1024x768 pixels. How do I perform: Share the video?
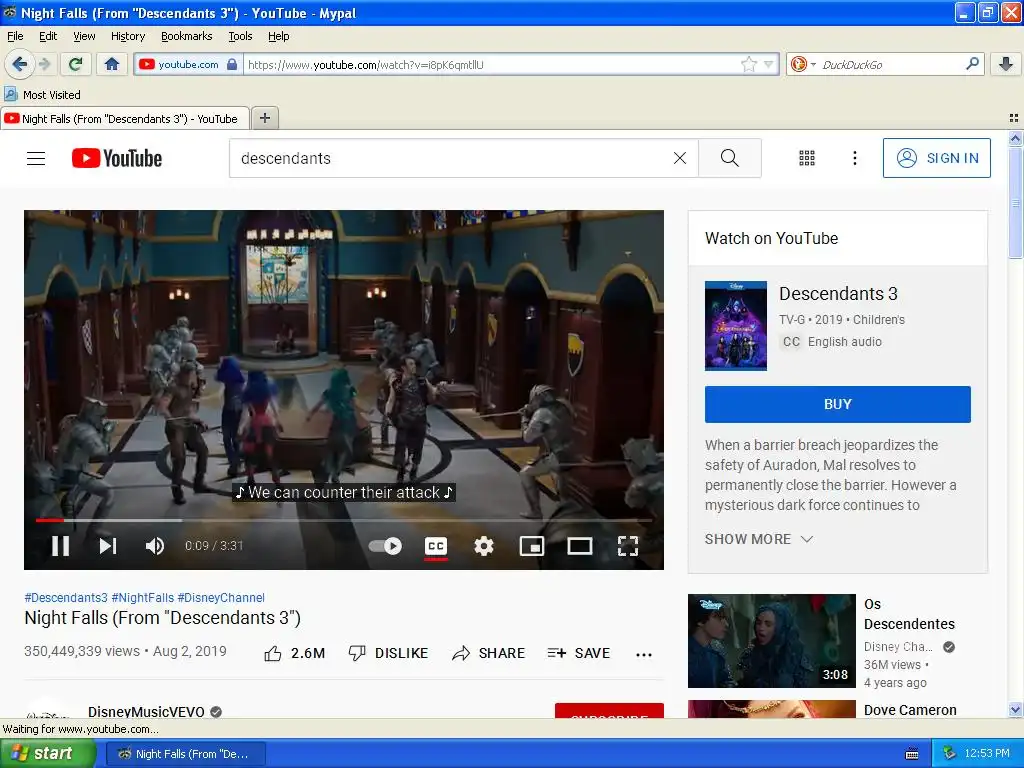click(x=488, y=653)
